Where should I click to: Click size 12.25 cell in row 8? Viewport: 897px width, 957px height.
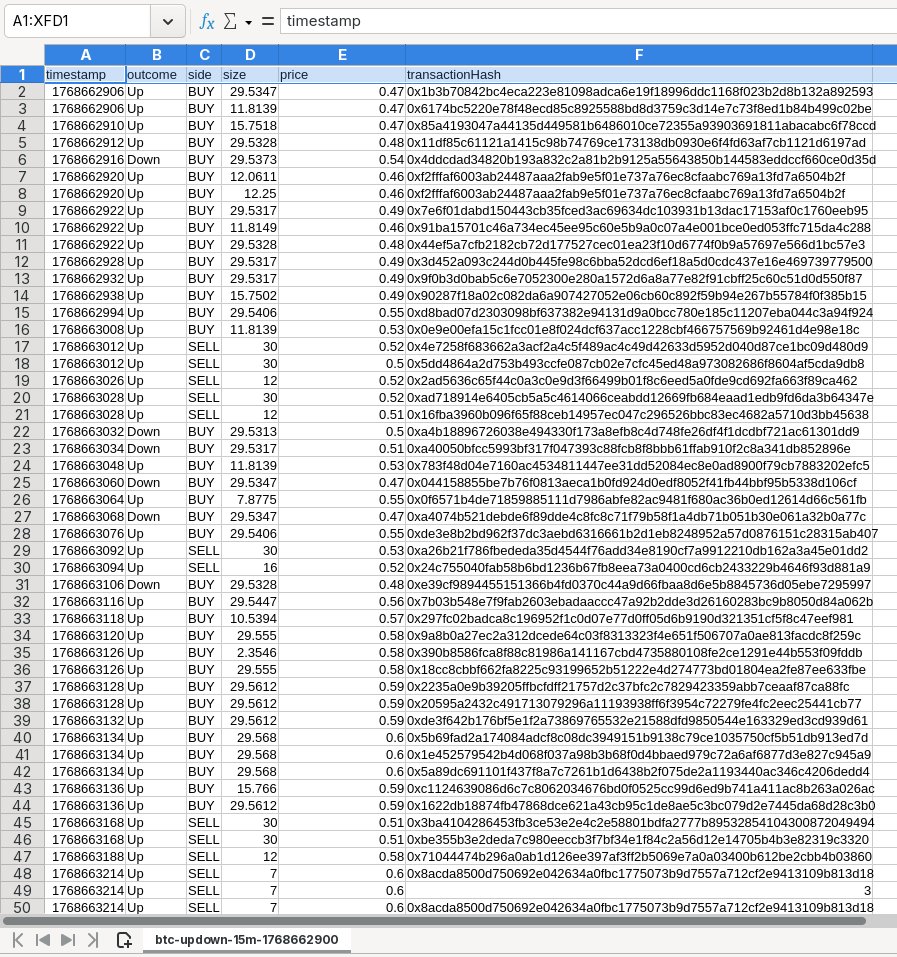coord(250,193)
